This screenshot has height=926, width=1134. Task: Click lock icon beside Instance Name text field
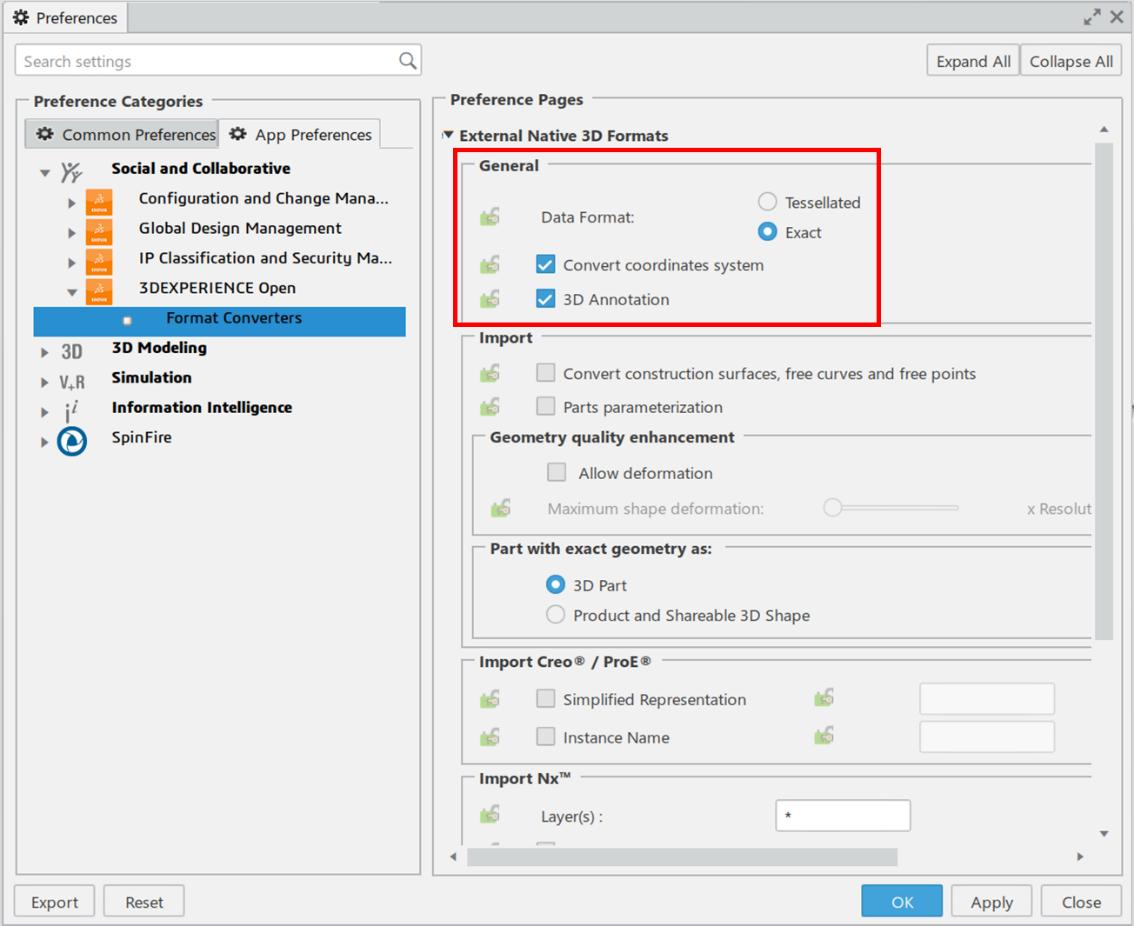click(x=824, y=736)
